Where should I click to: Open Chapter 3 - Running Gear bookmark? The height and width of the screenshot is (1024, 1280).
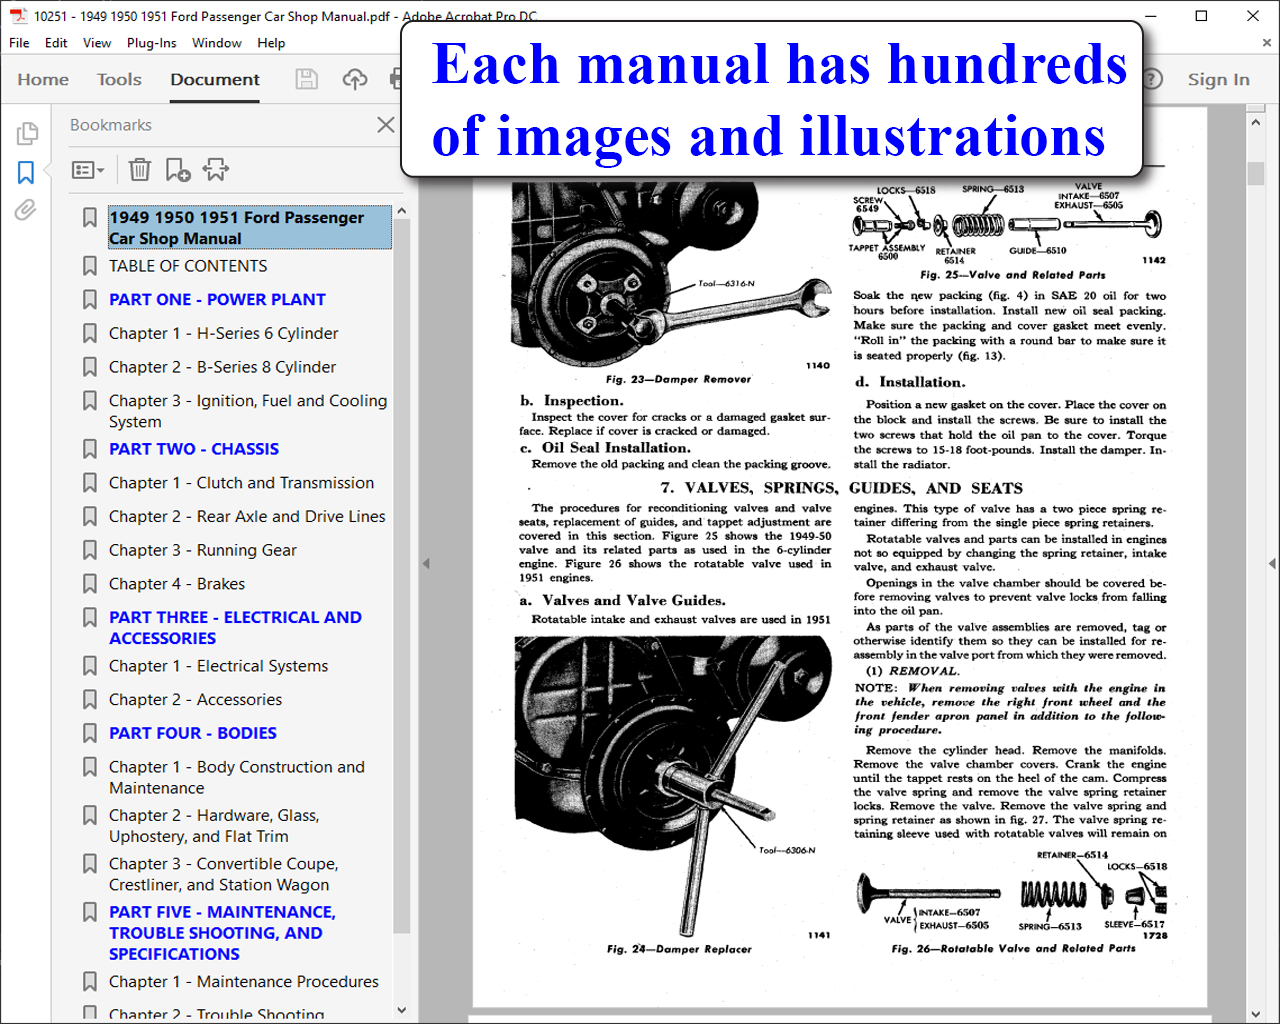203,551
